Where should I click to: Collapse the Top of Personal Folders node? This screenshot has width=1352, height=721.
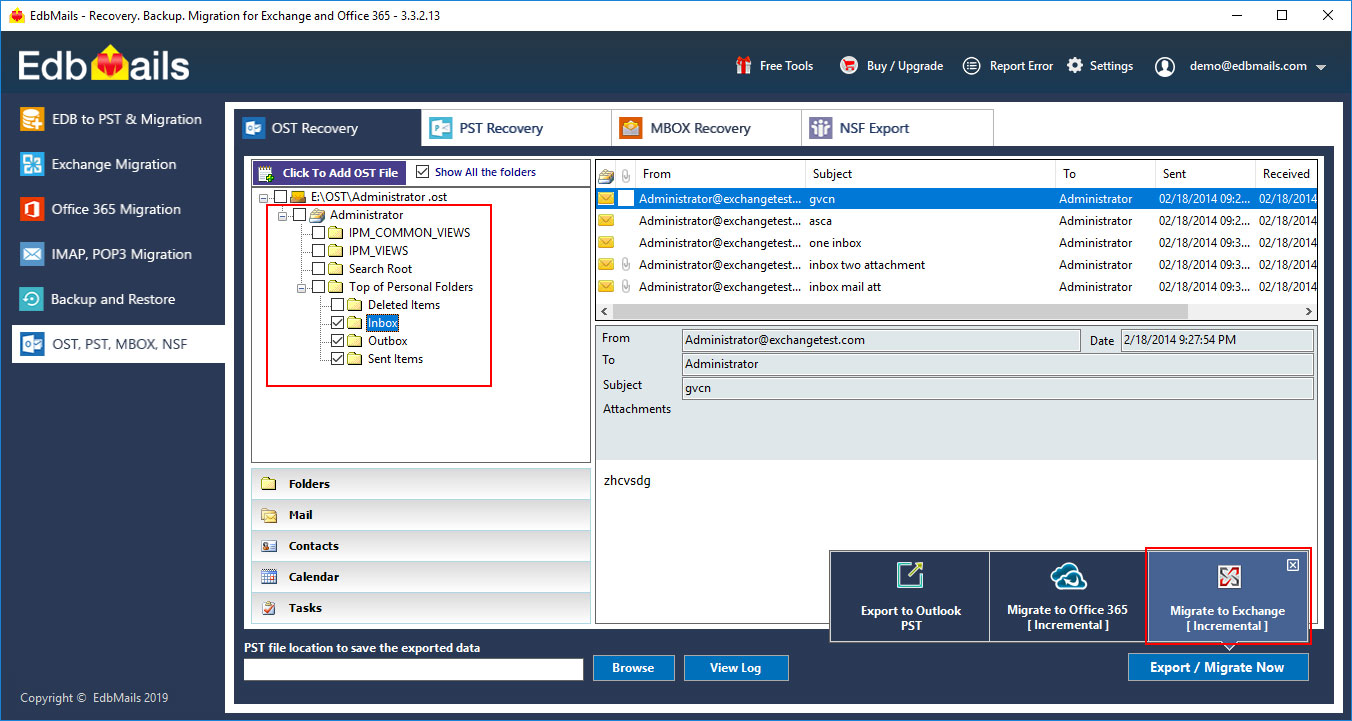click(x=302, y=287)
